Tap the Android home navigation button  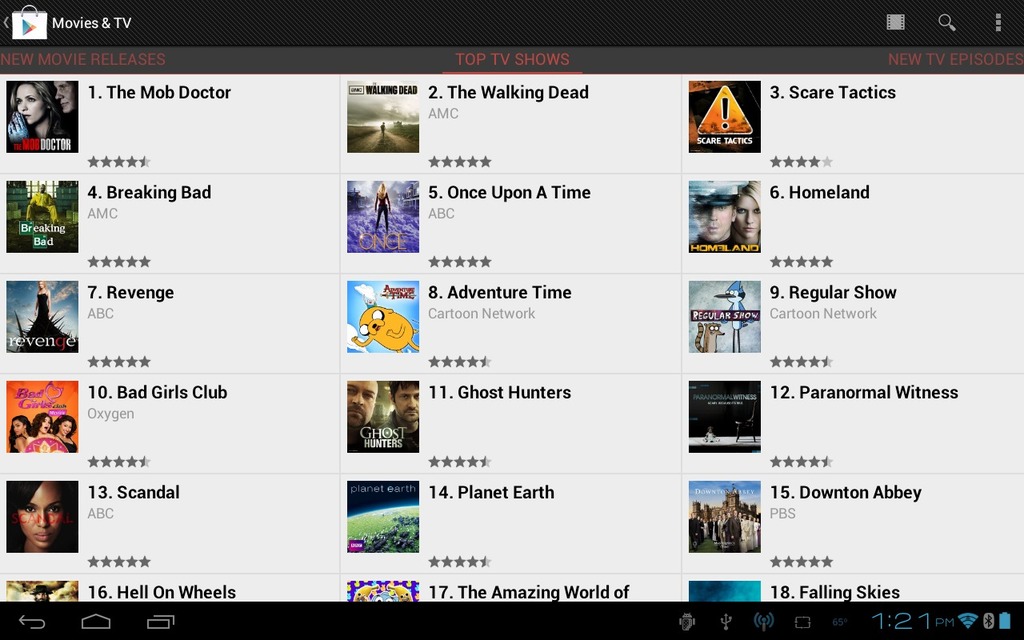pos(95,622)
